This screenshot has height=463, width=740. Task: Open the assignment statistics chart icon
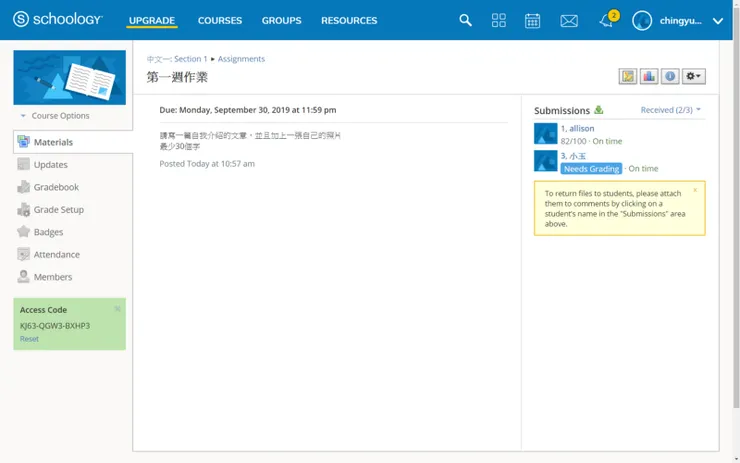pyautogui.click(x=649, y=76)
